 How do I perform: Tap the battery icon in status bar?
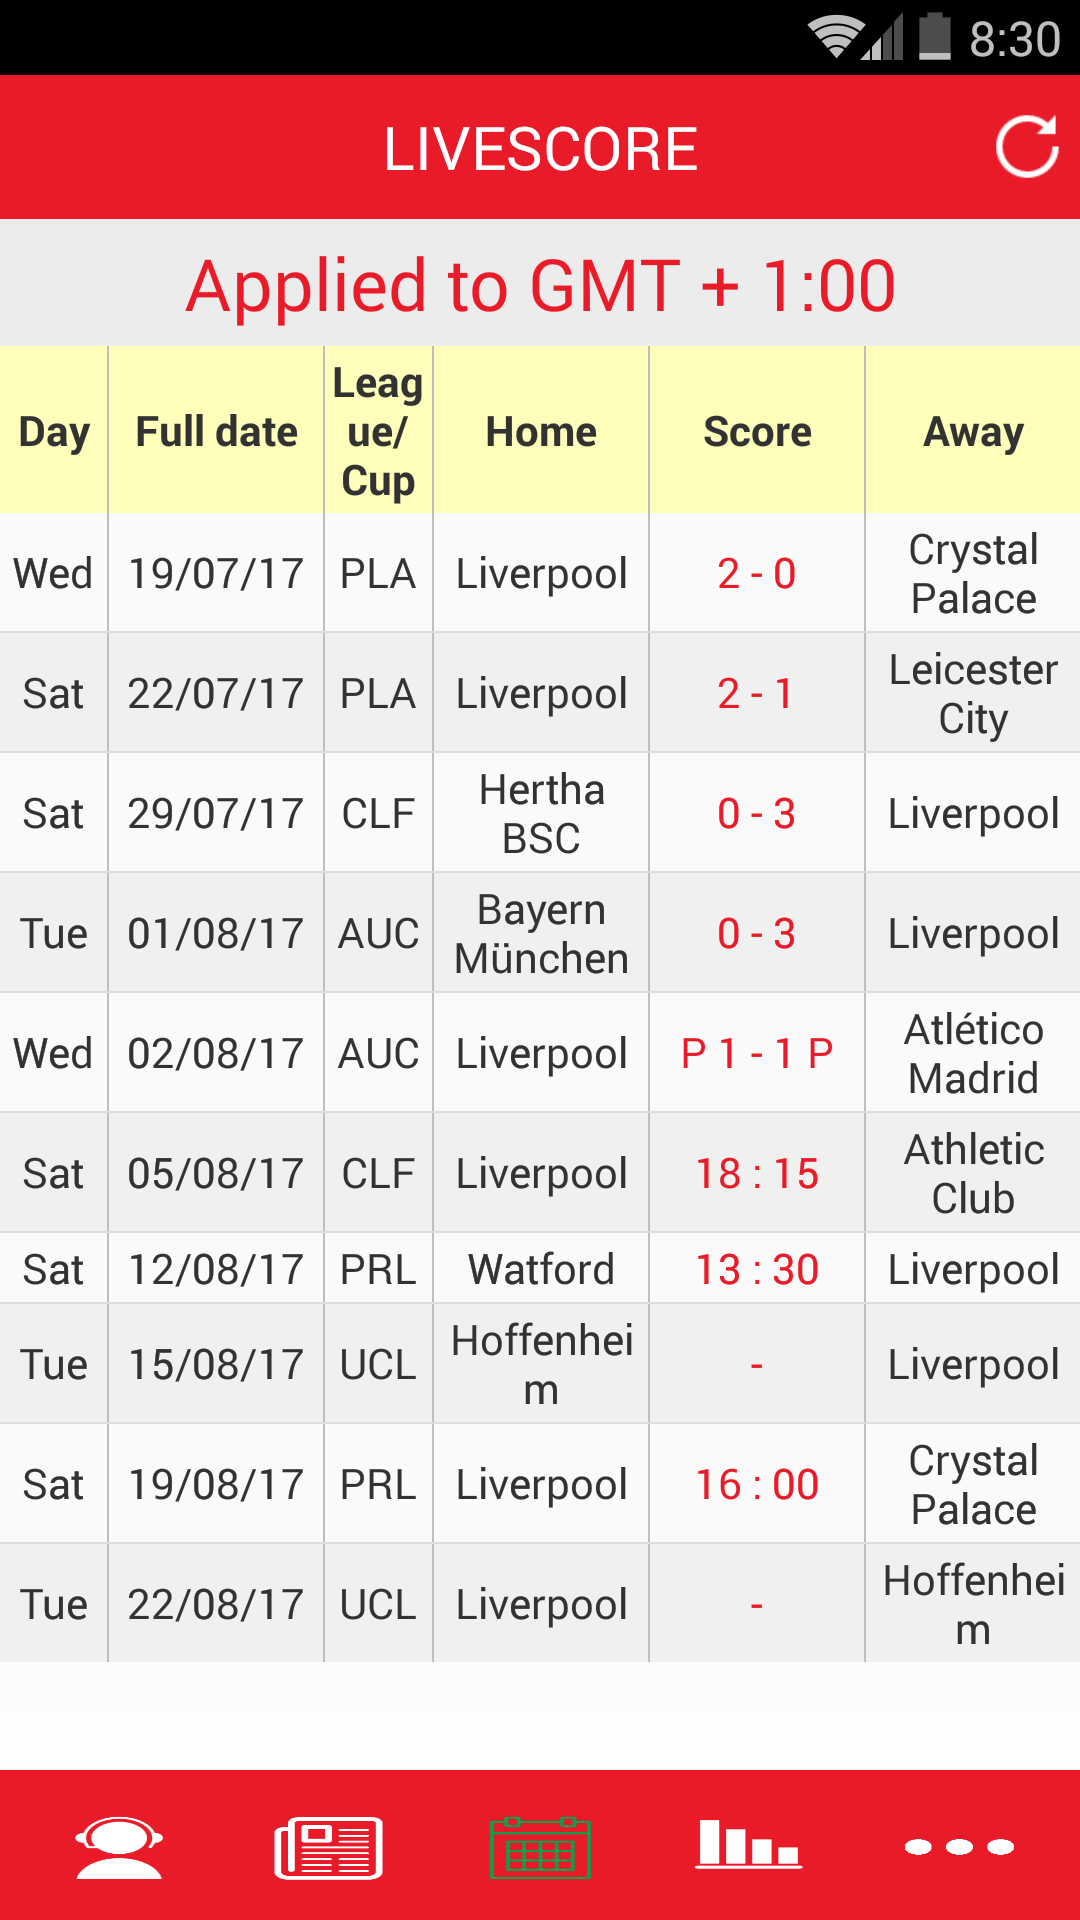935,38
